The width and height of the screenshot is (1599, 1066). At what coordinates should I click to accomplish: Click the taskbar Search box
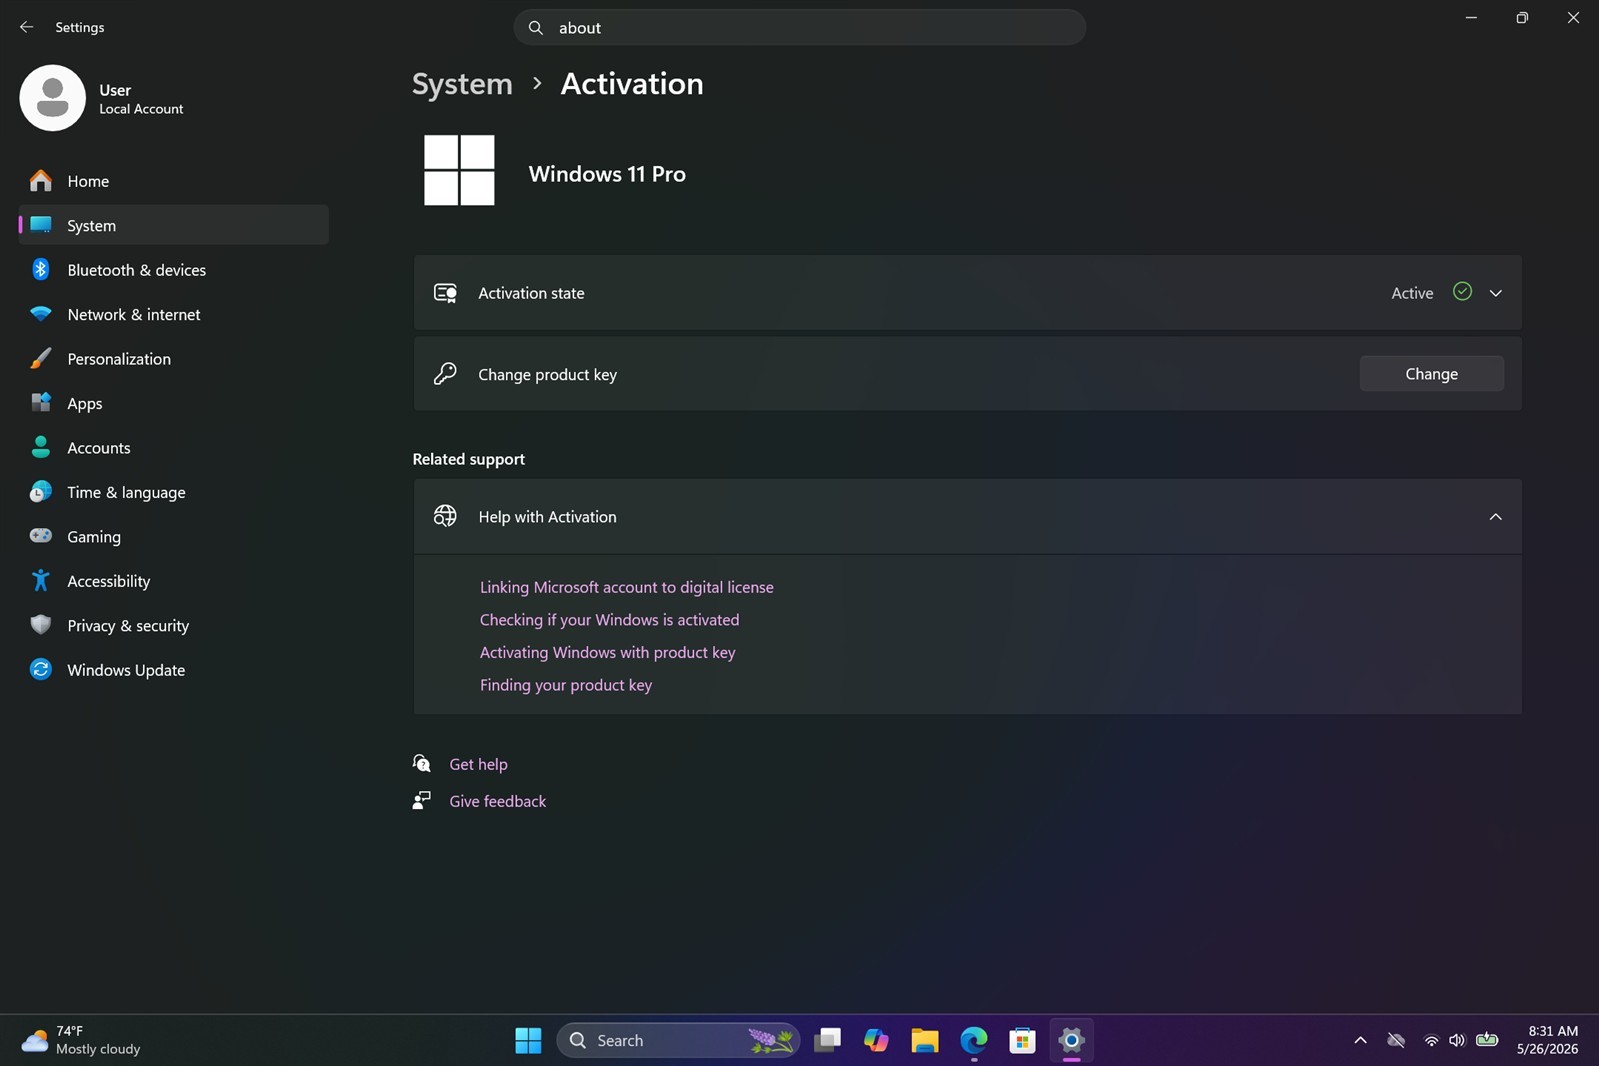pyautogui.click(x=678, y=1040)
